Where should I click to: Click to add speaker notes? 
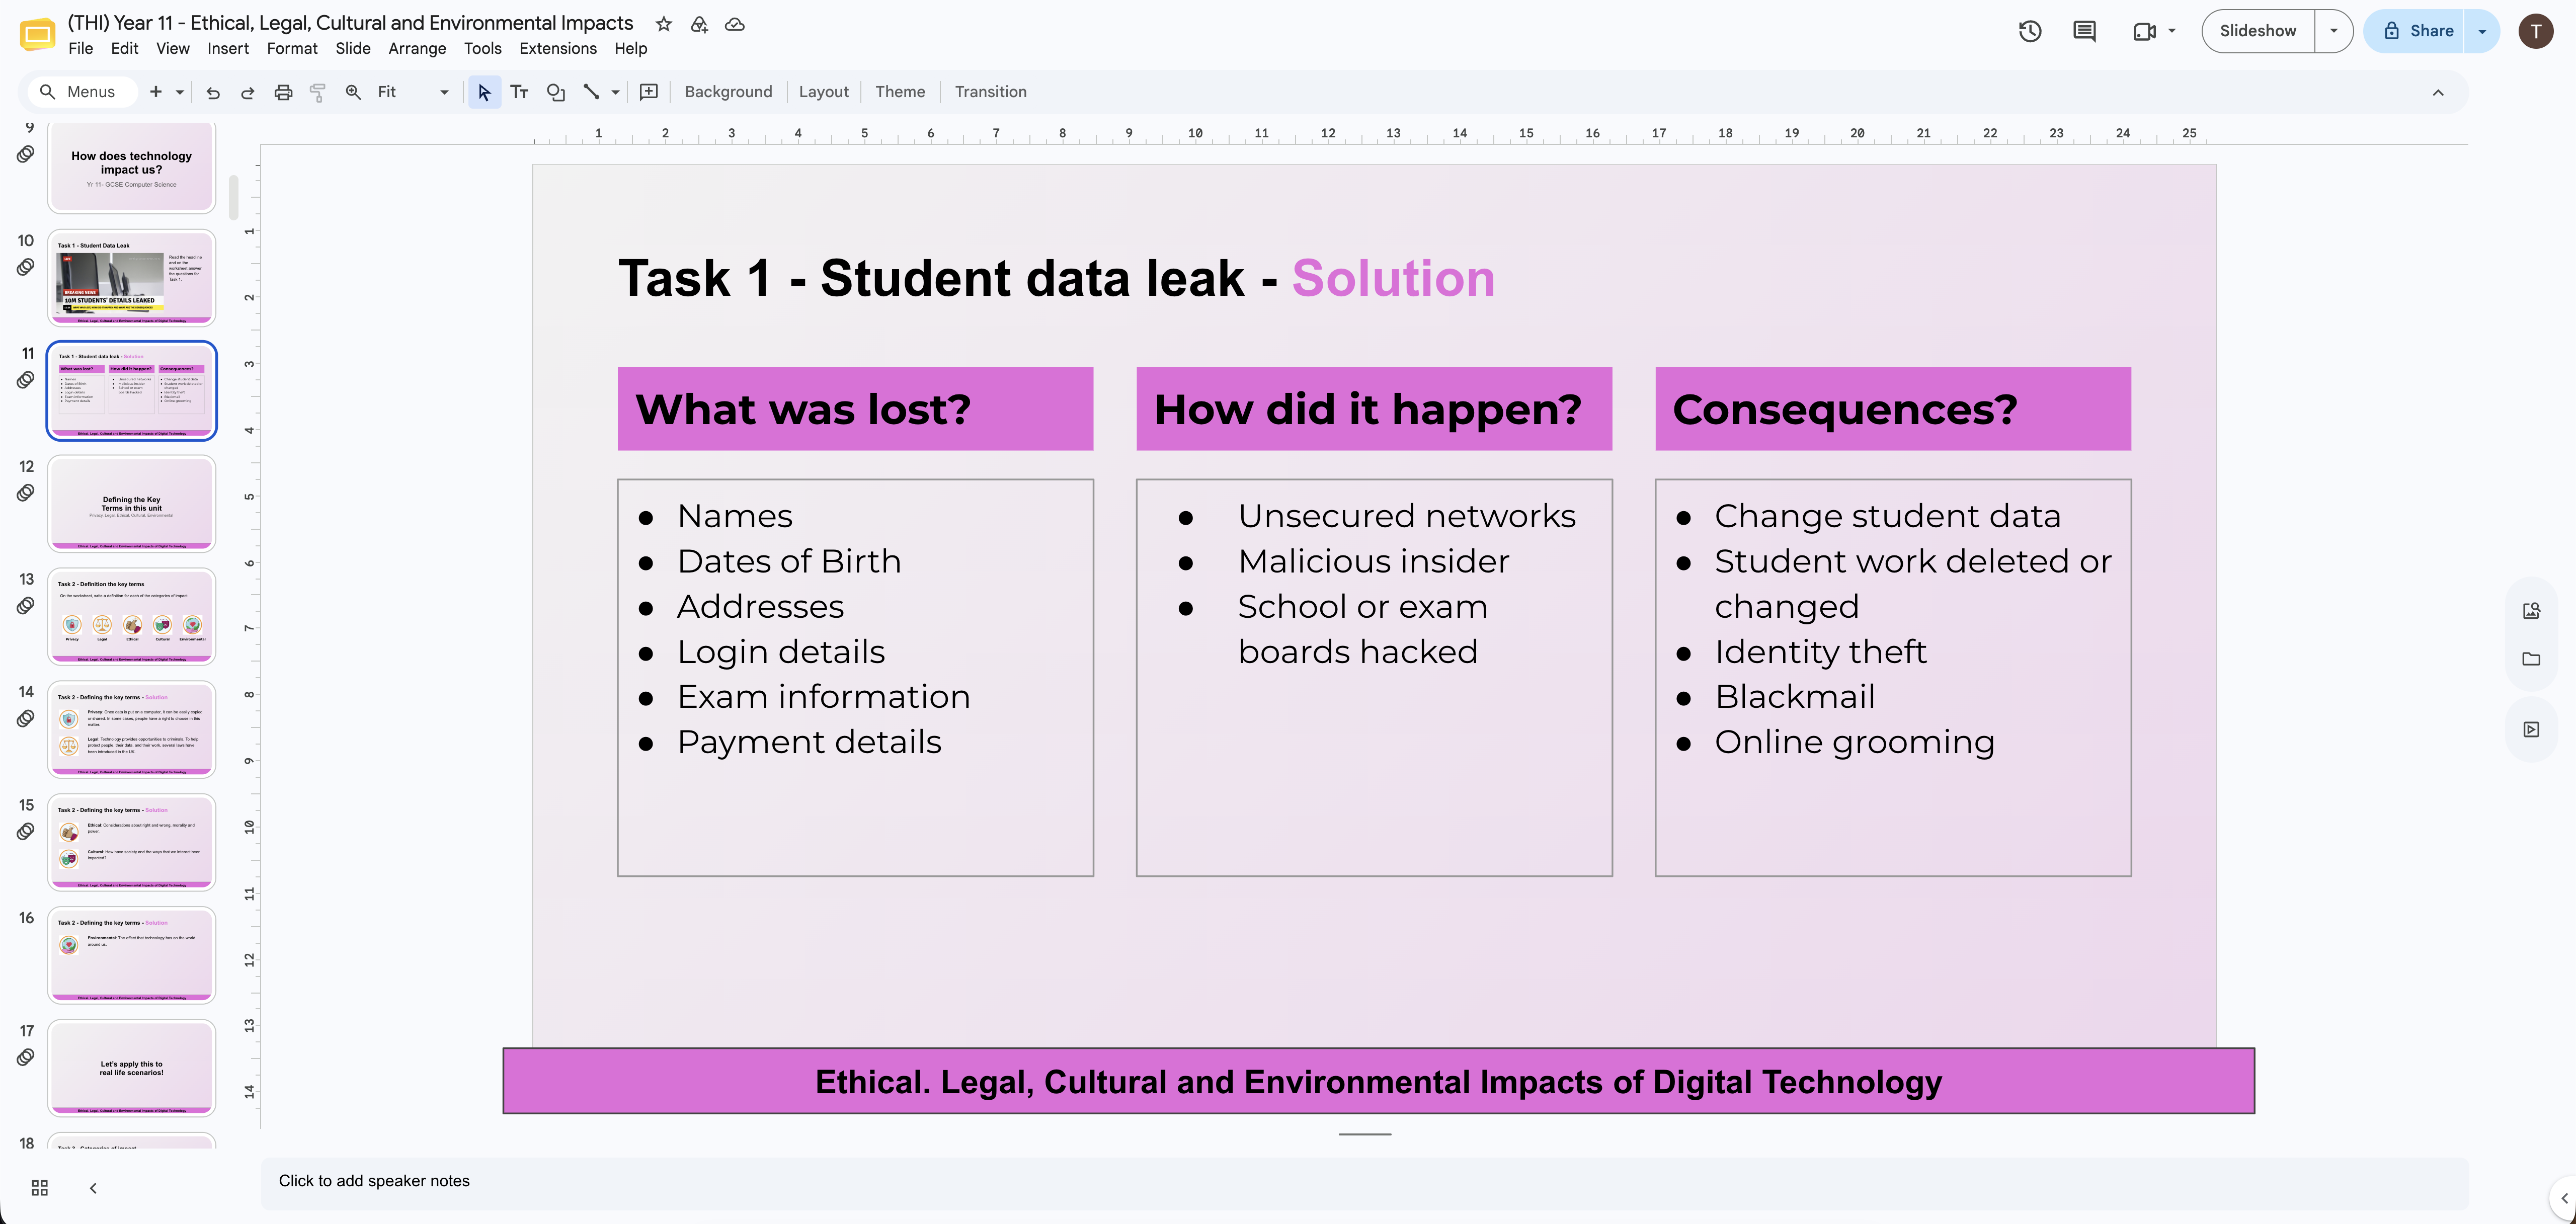pyautogui.click(x=1365, y=1181)
